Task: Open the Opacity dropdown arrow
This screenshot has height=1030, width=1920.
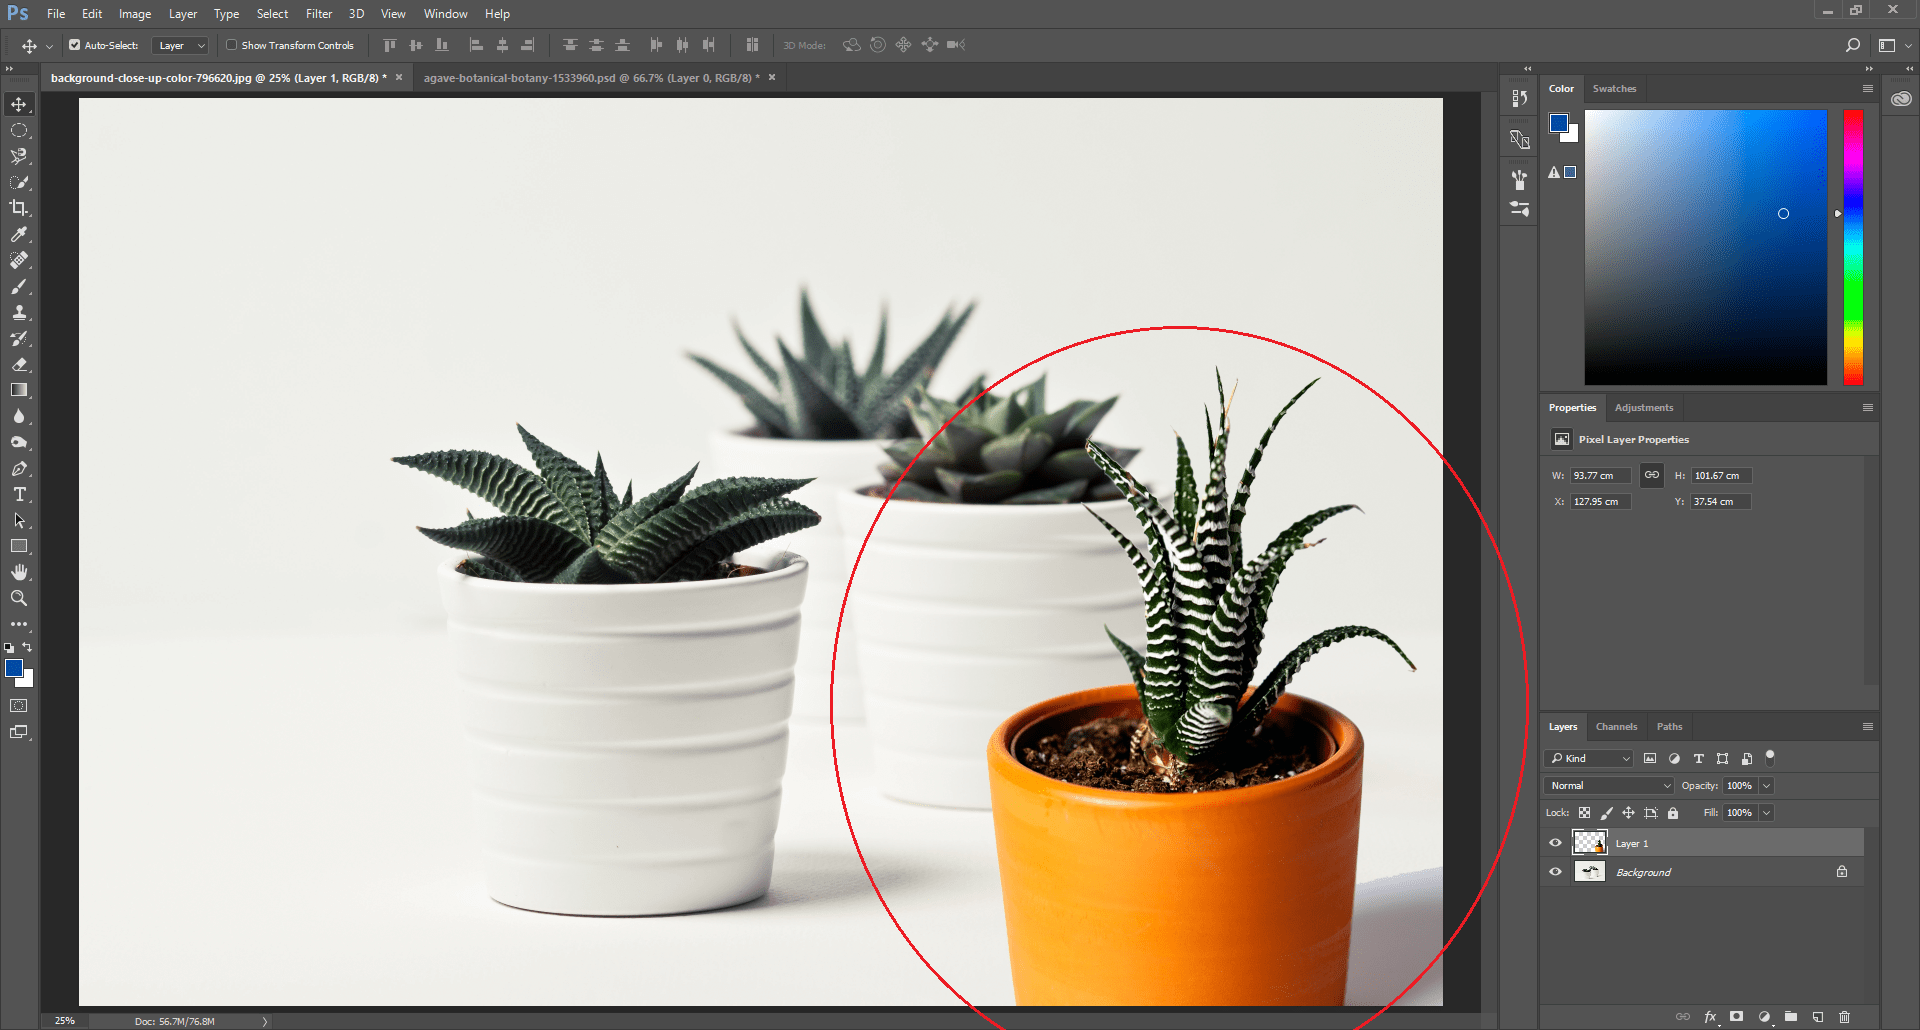Action: tap(1767, 786)
